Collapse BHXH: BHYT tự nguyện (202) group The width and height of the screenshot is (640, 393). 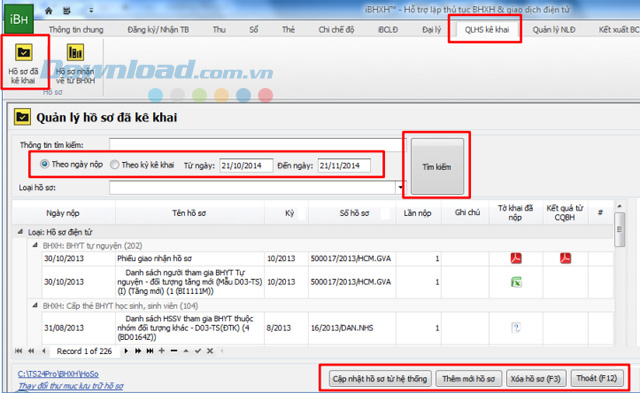(x=35, y=245)
